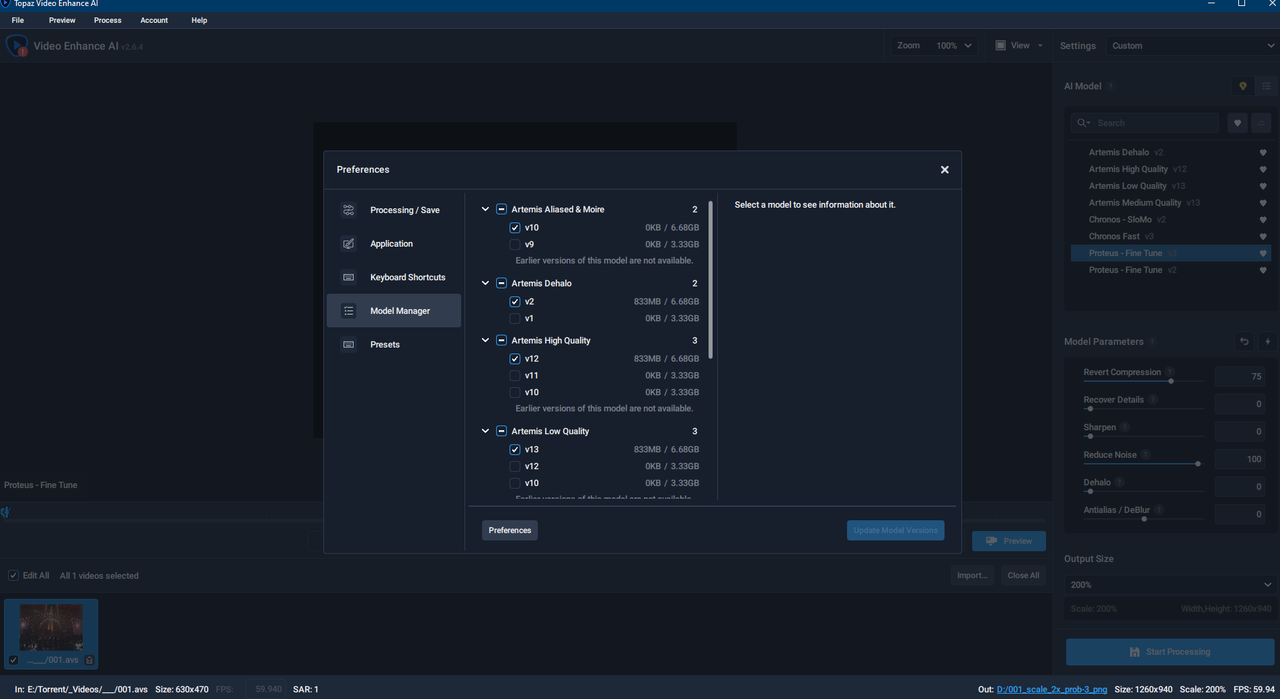Open the help icon beside Revert Compression

click(1170, 372)
